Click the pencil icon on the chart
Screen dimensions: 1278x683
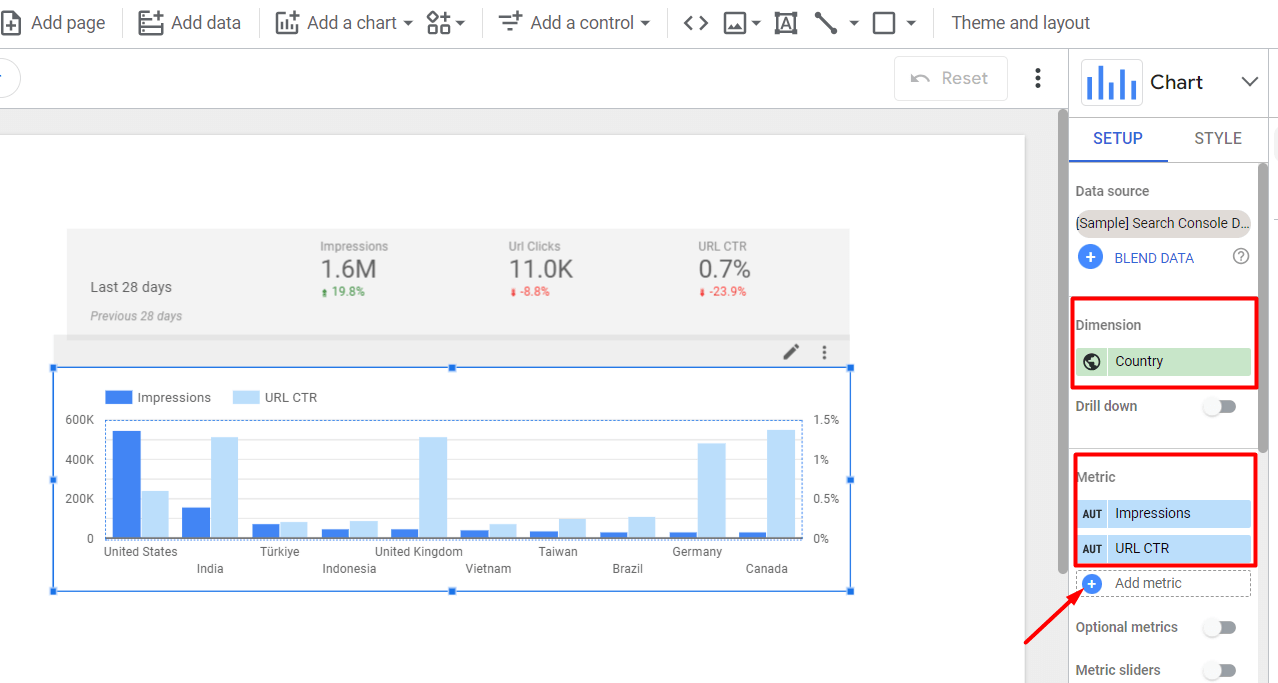pyautogui.click(x=791, y=352)
